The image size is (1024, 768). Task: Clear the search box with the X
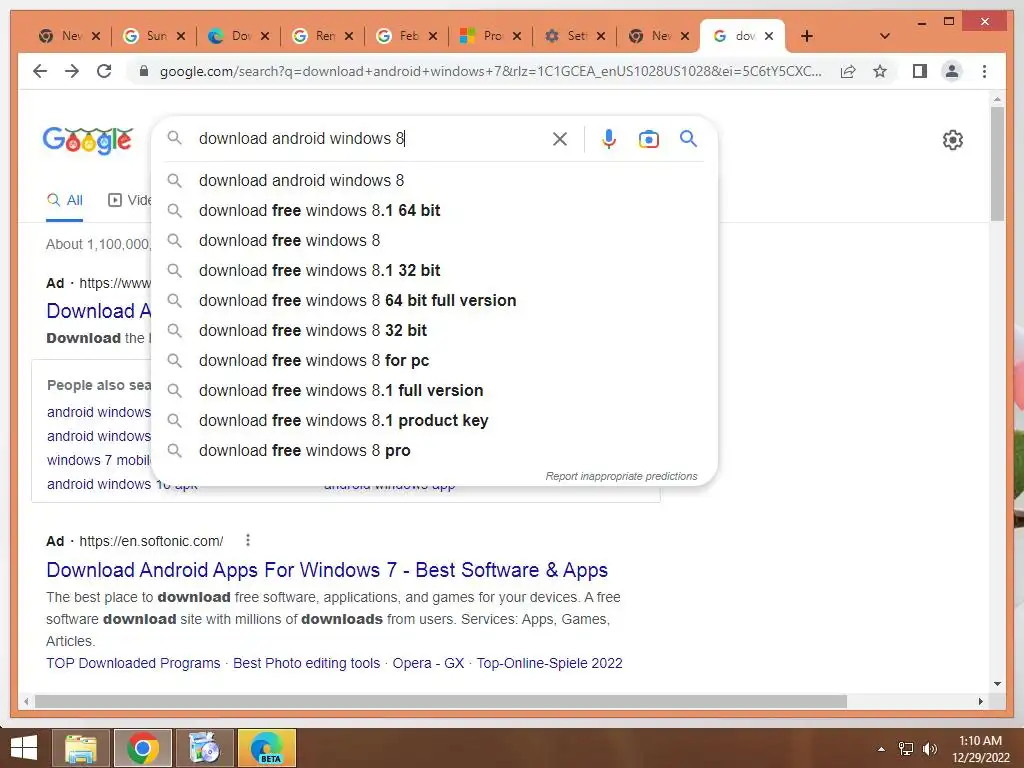(x=560, y=138)
